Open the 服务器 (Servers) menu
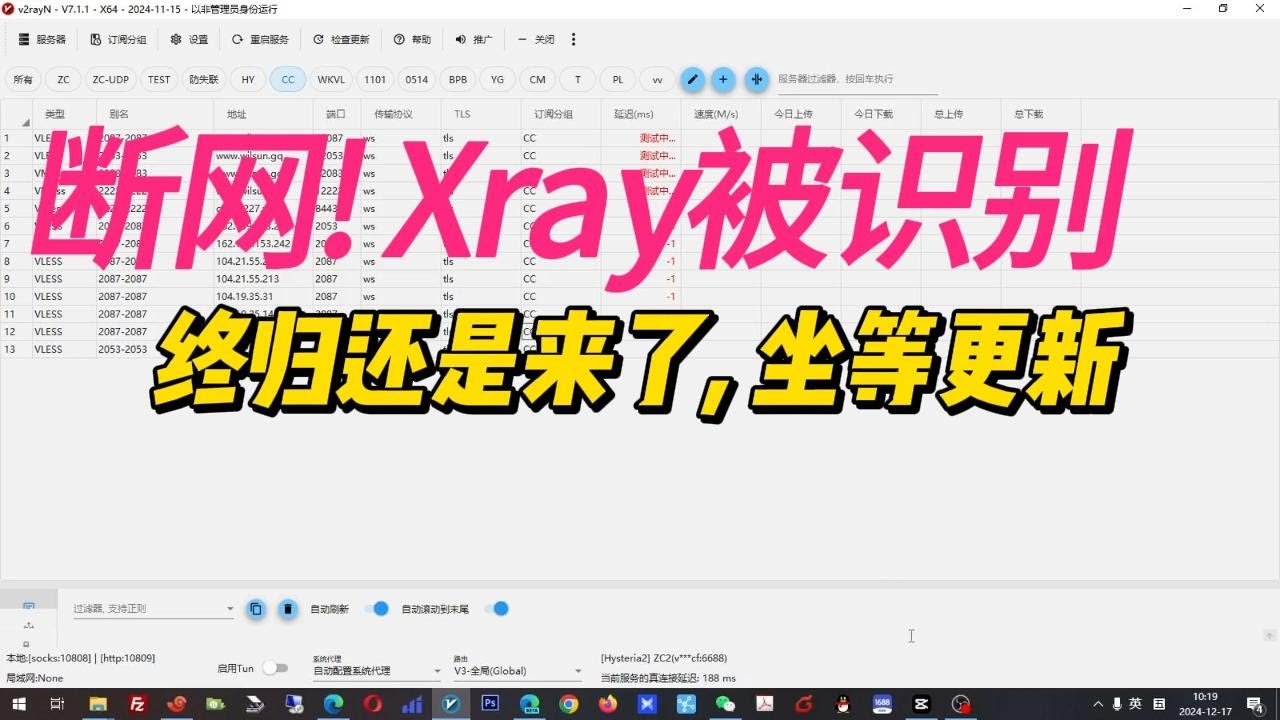This screenshot has width=1280, height=720. [42, 40]
